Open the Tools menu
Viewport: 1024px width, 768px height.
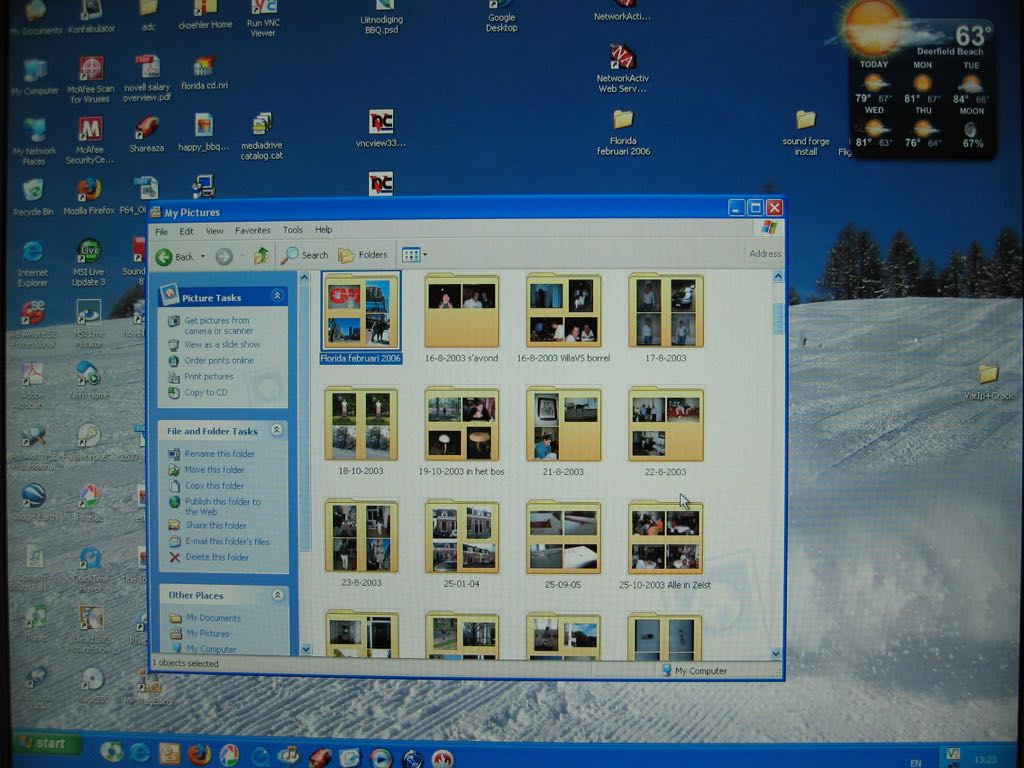(x=292, y=230)
